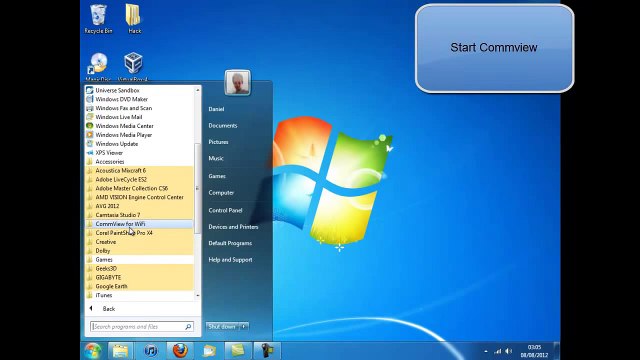
Task: Expand Corel PaintShop Pro X4 folder
Action: coord(139,233)
